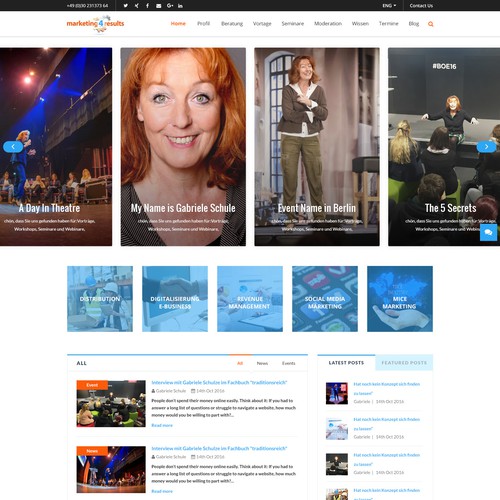Image resolution: width=500 pixels, height=500 pixels.
Task: Open the Event post thumbnail image
Action: click(x=111, y=404)
